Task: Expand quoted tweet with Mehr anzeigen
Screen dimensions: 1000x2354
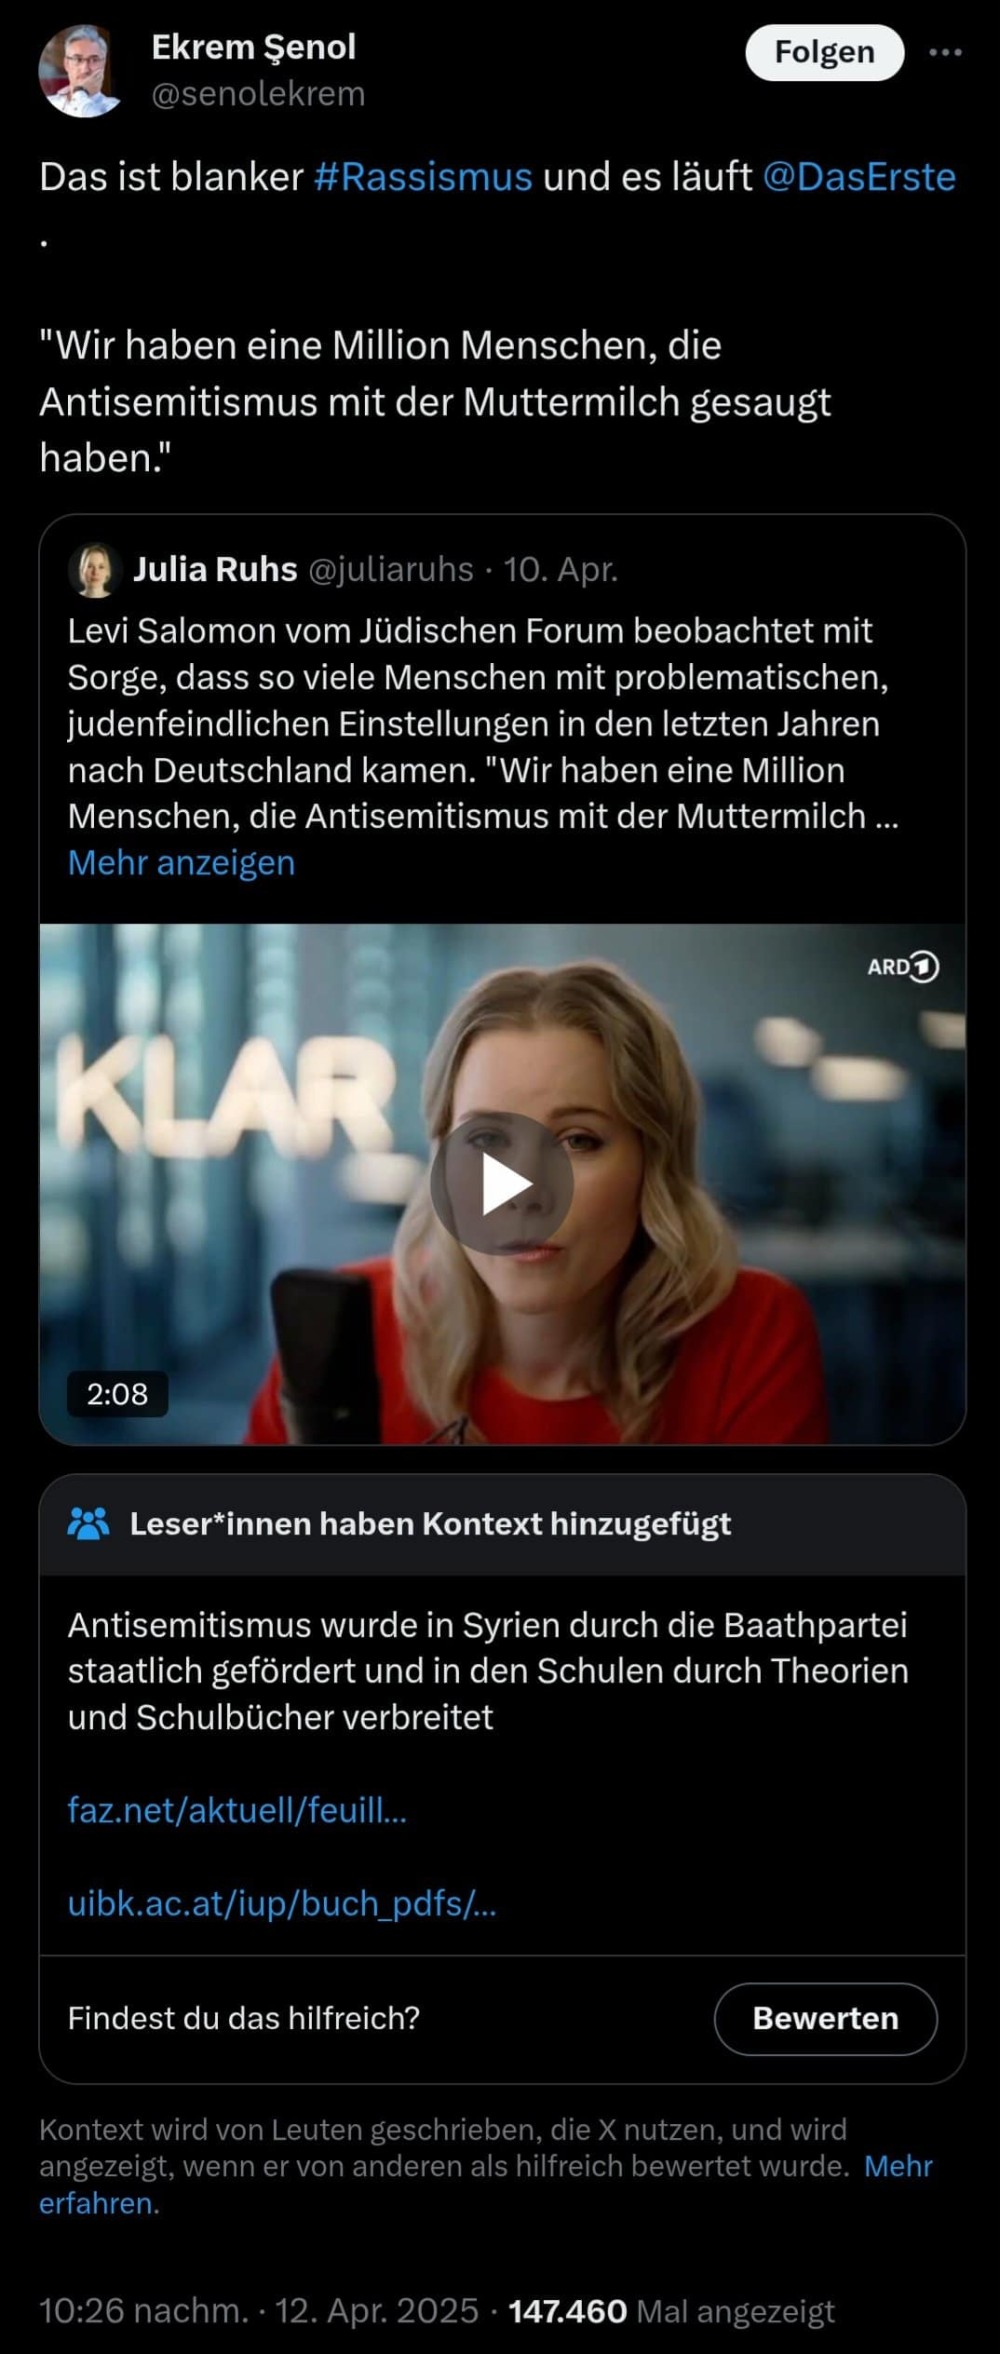Action: click(181, 862)
